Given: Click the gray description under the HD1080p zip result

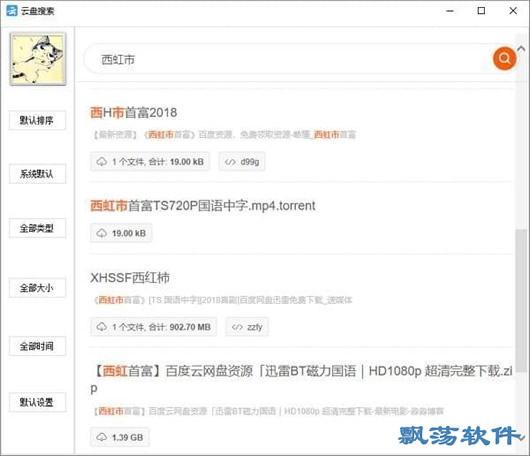Looking at the screenshot, I should click(268, 411).
